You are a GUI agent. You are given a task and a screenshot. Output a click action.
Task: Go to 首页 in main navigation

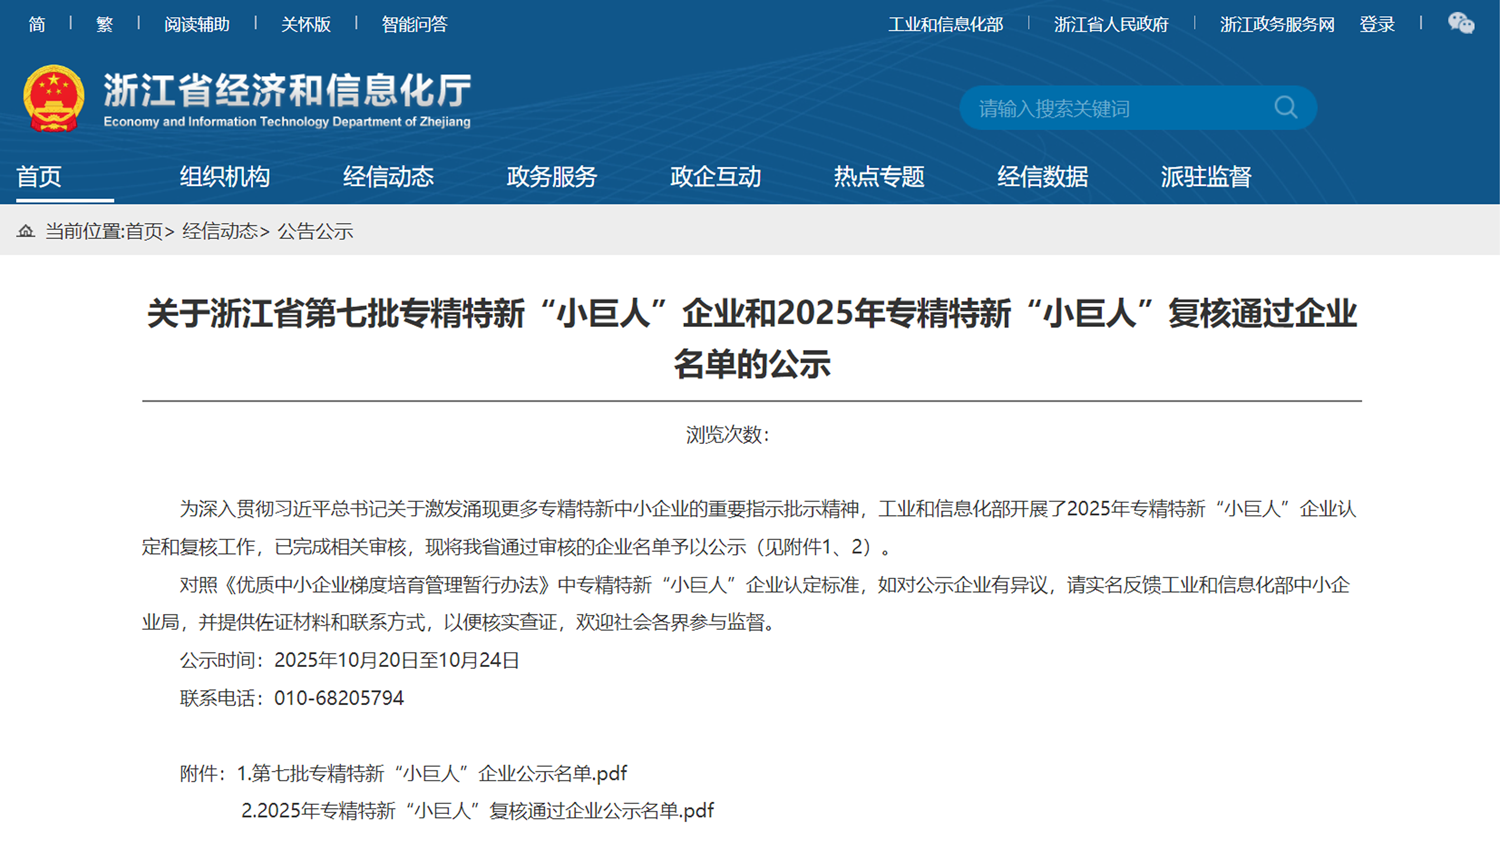click(39, 177)
